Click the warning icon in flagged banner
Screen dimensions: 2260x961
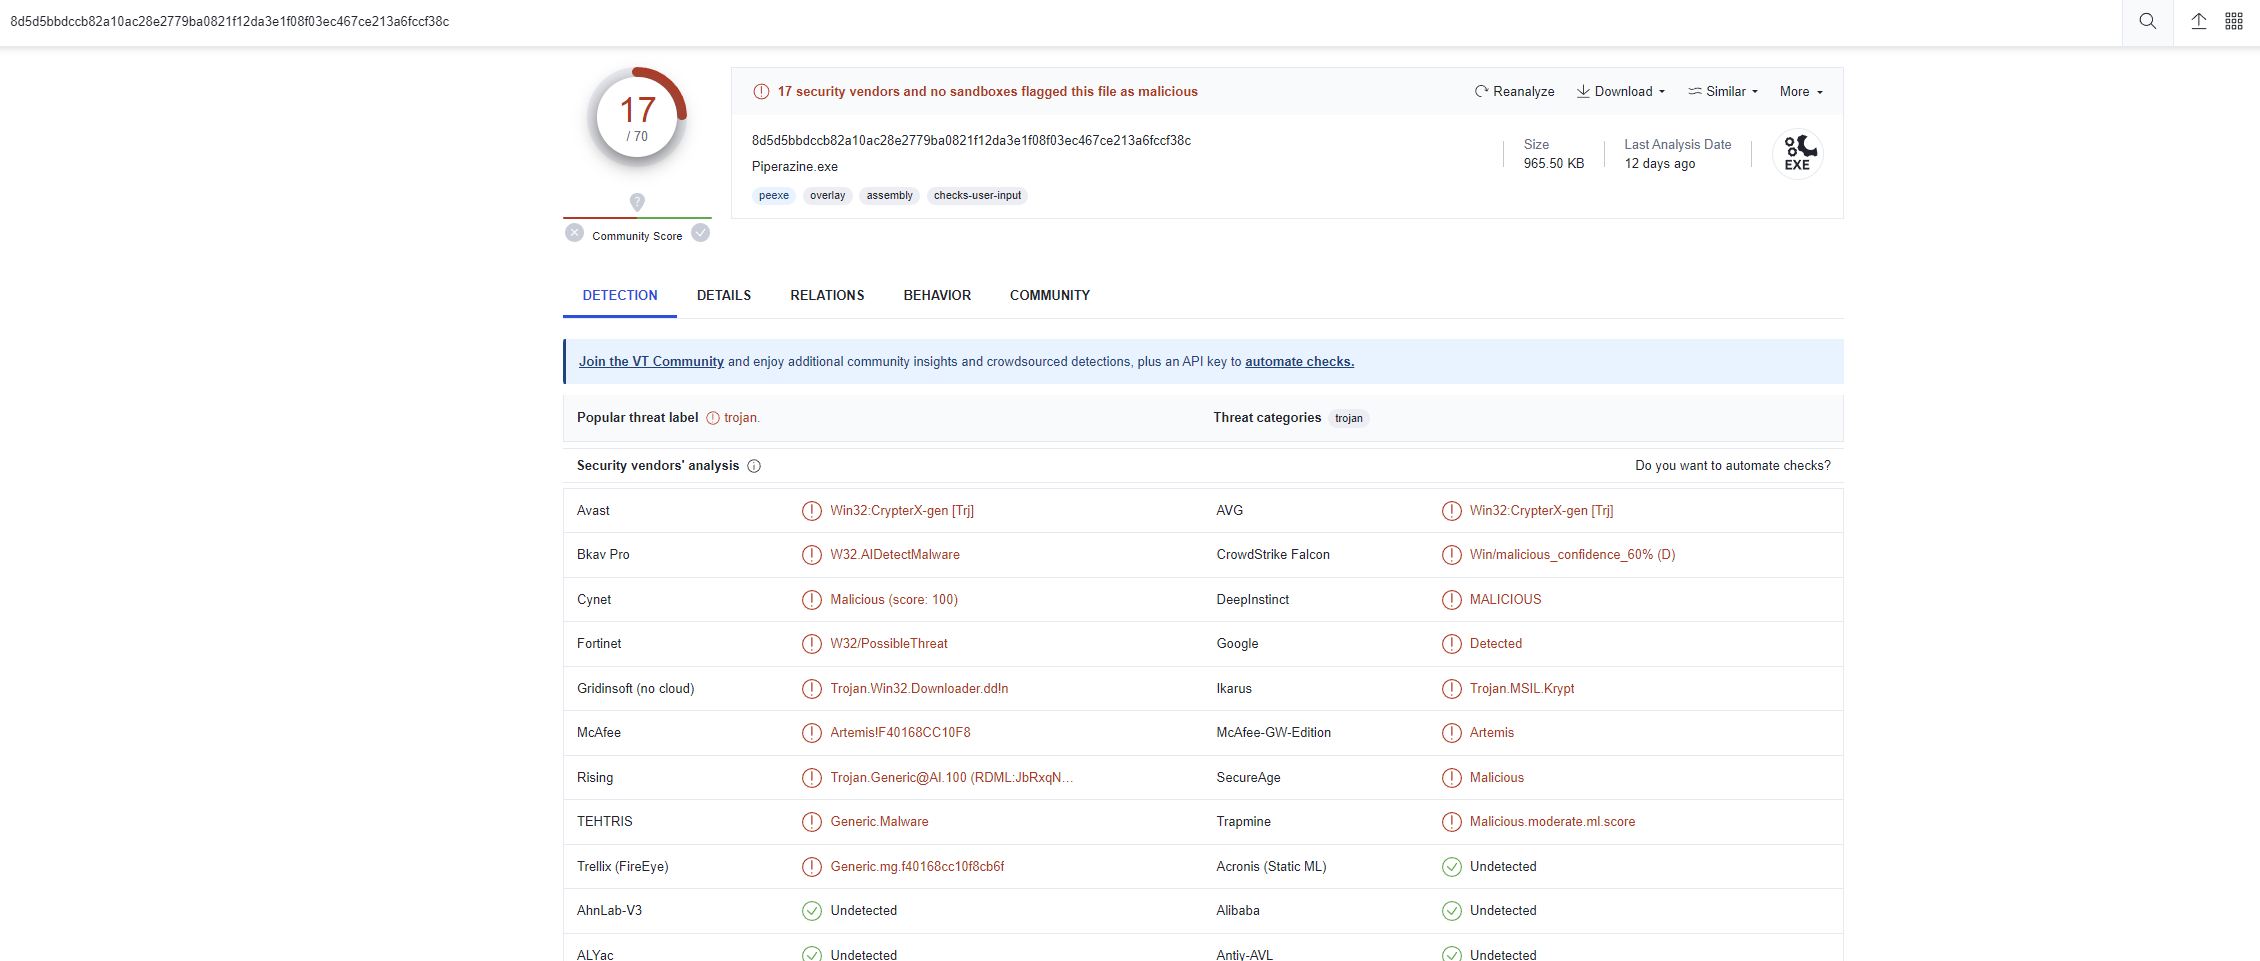(761, 92)
